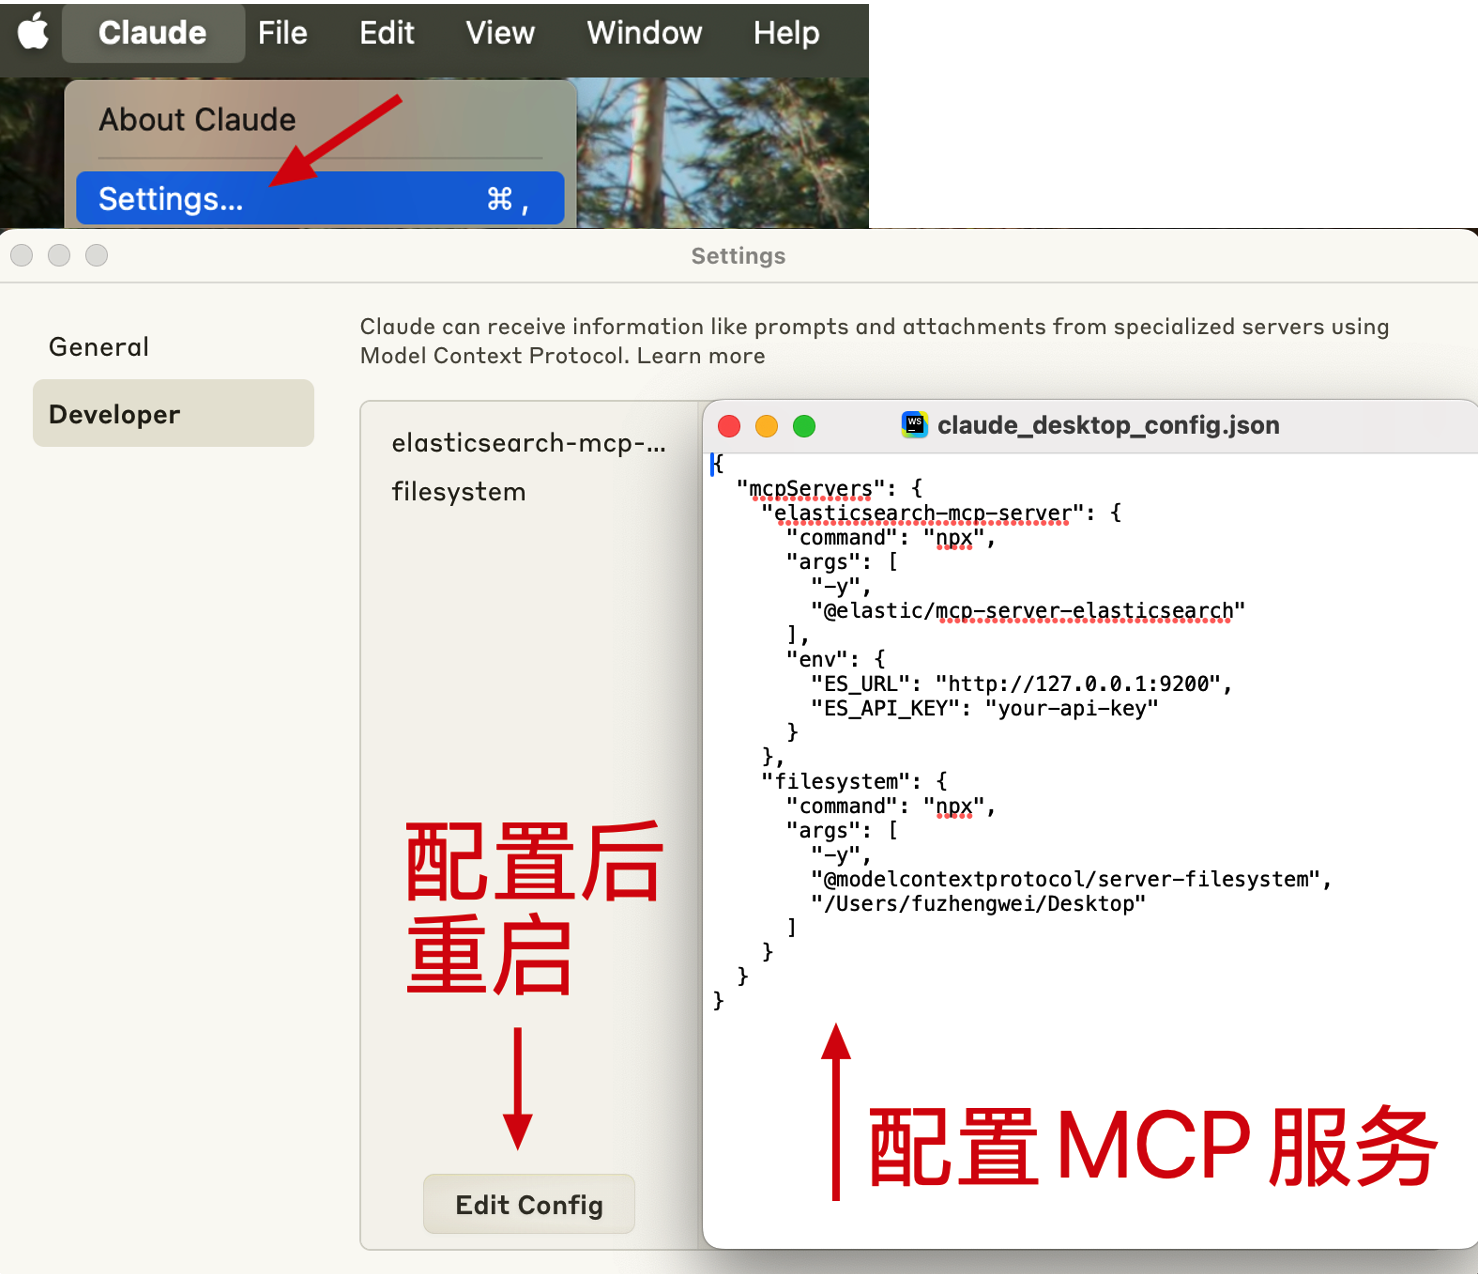Open the View menu
This screenshot has height=1274, width=1478.
[500, 33]
